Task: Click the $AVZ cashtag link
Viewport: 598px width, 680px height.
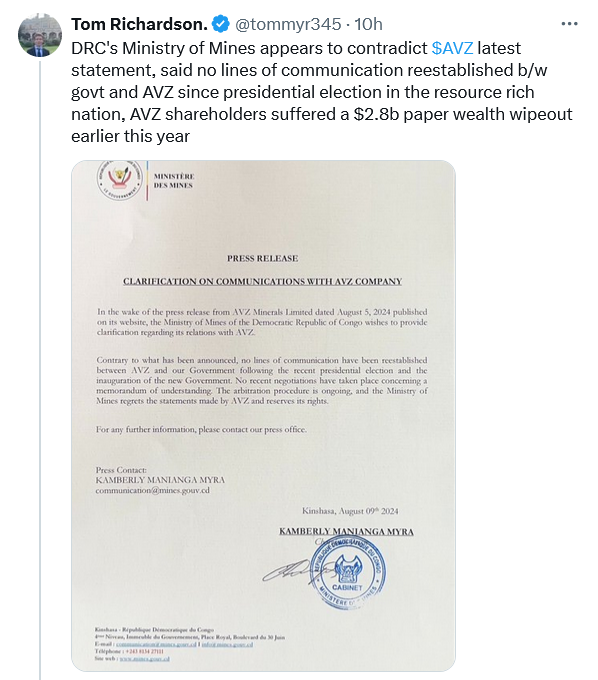Action: point(452,48)
